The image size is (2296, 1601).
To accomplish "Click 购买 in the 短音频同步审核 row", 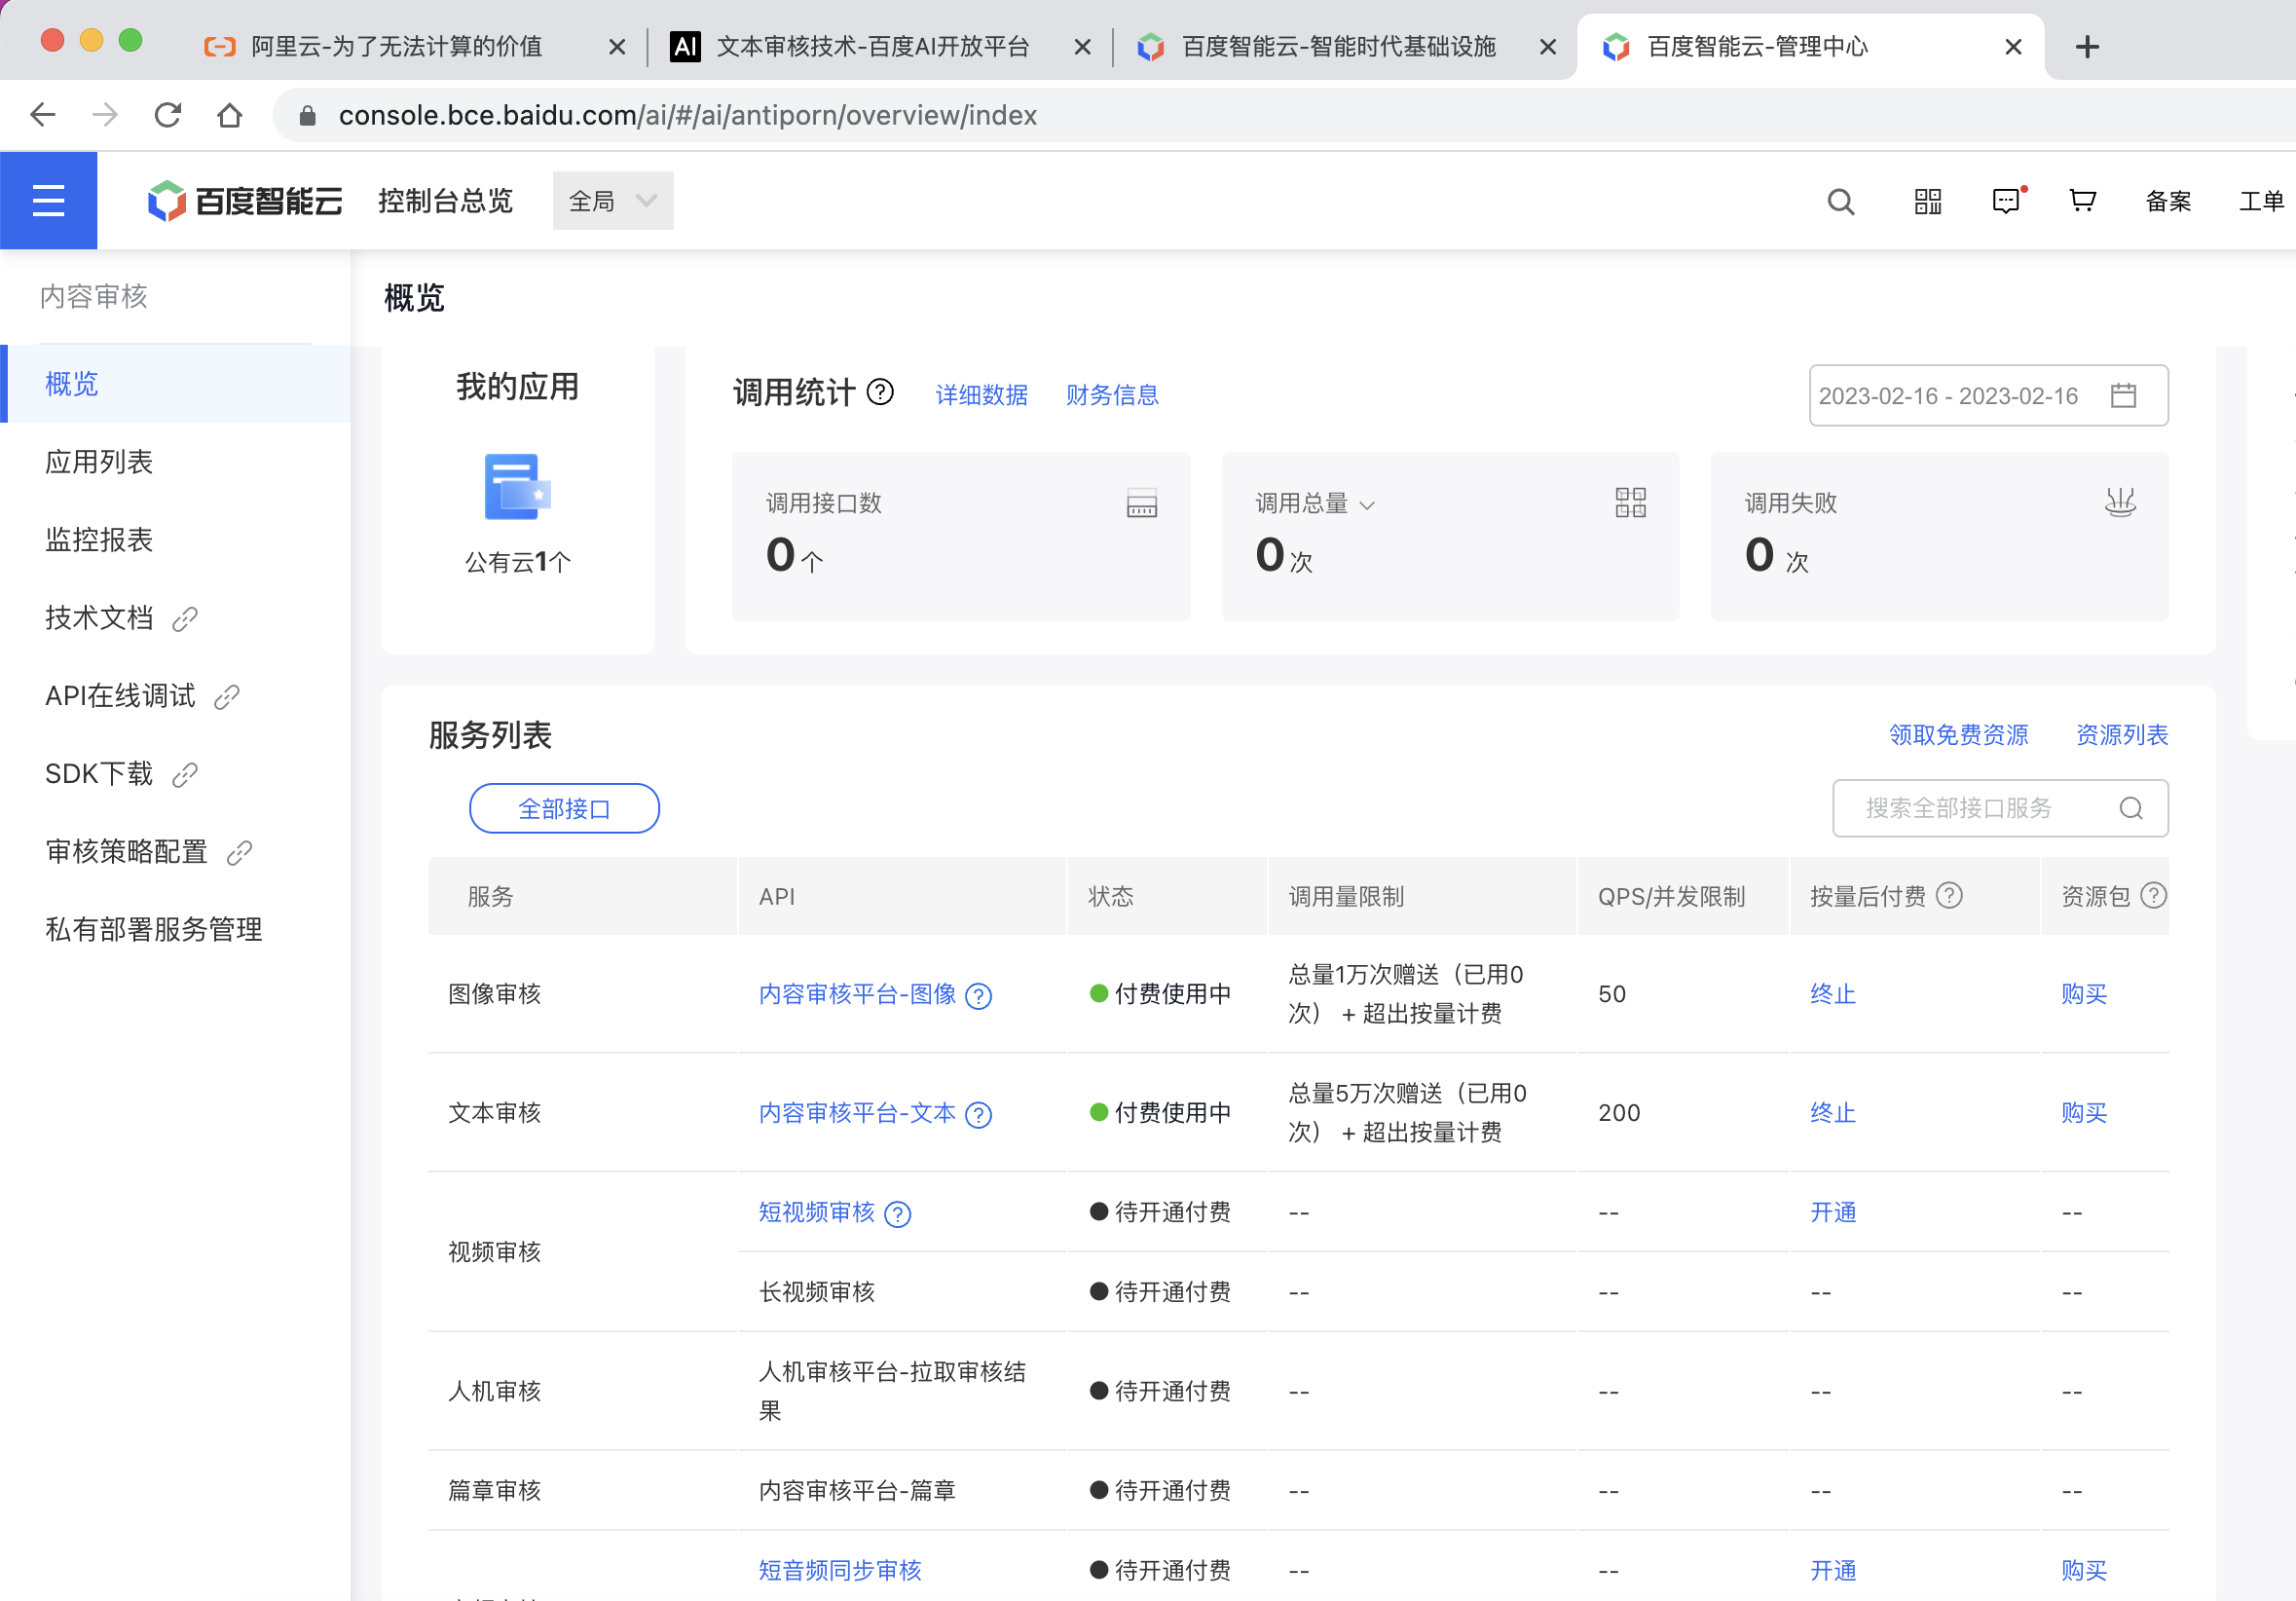I will [x=2084, y=1571].
